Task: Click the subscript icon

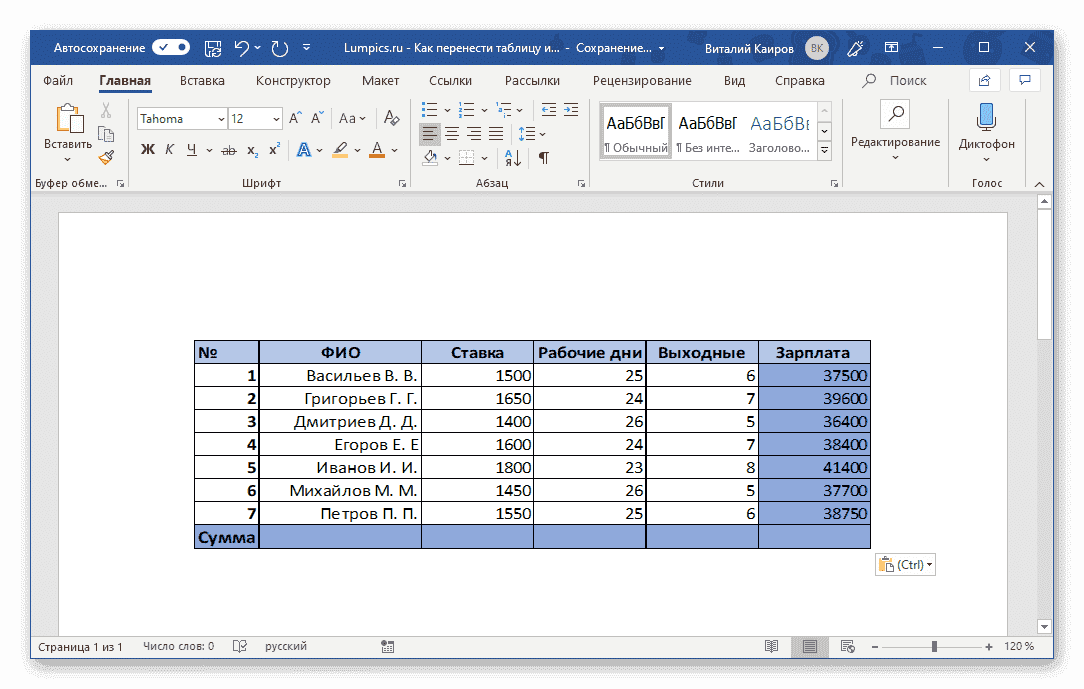Action: pyautogui.click(x=251, y=150)
